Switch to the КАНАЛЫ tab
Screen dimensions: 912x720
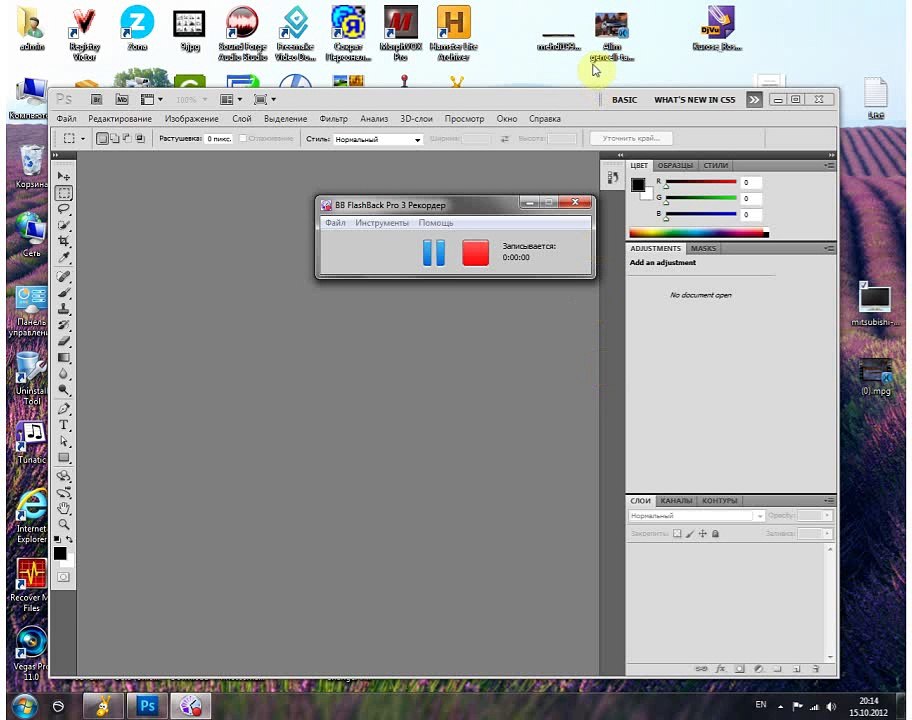pyautogui.click(x=676, y=501)
